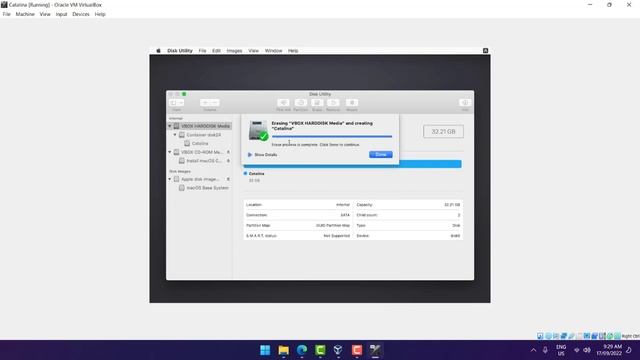
Task: Show hidden system tray icons
Action: click(533, 350)
